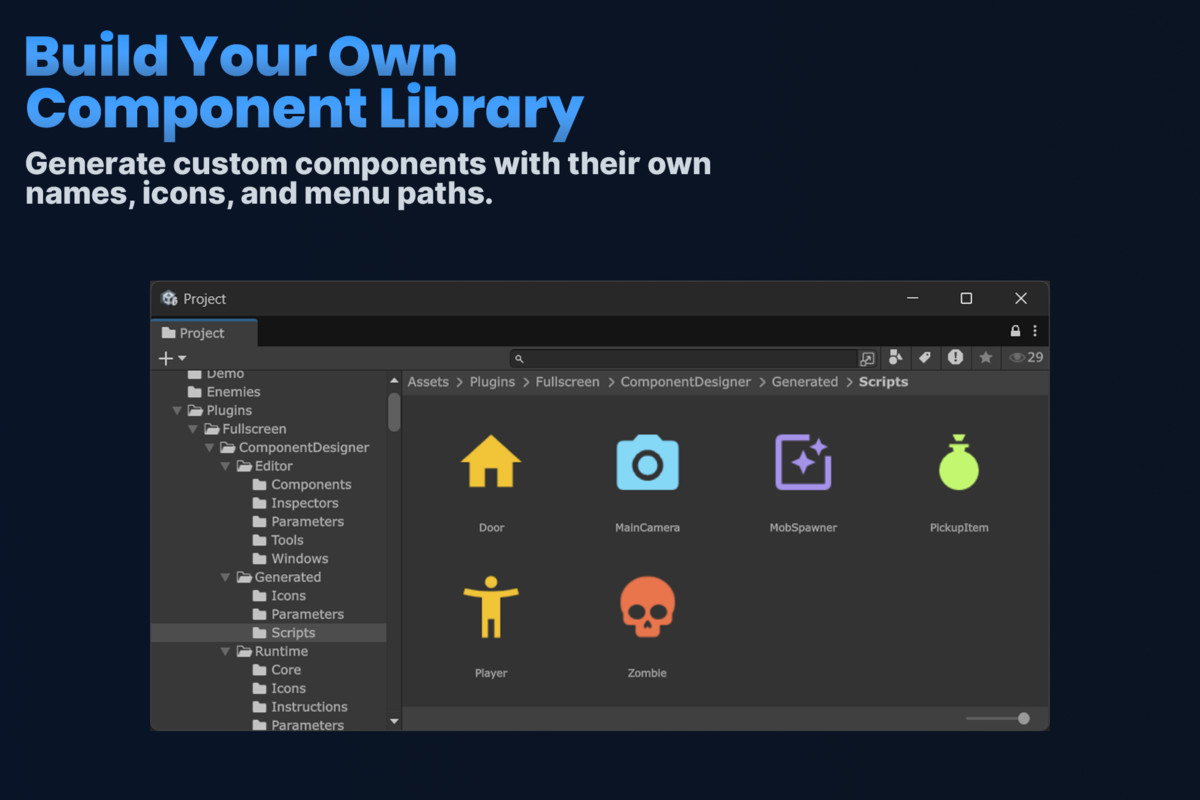Screen dimensions: 1200x800
Task: Click the Unity logo in the title bar
Action: click(169, 298)
